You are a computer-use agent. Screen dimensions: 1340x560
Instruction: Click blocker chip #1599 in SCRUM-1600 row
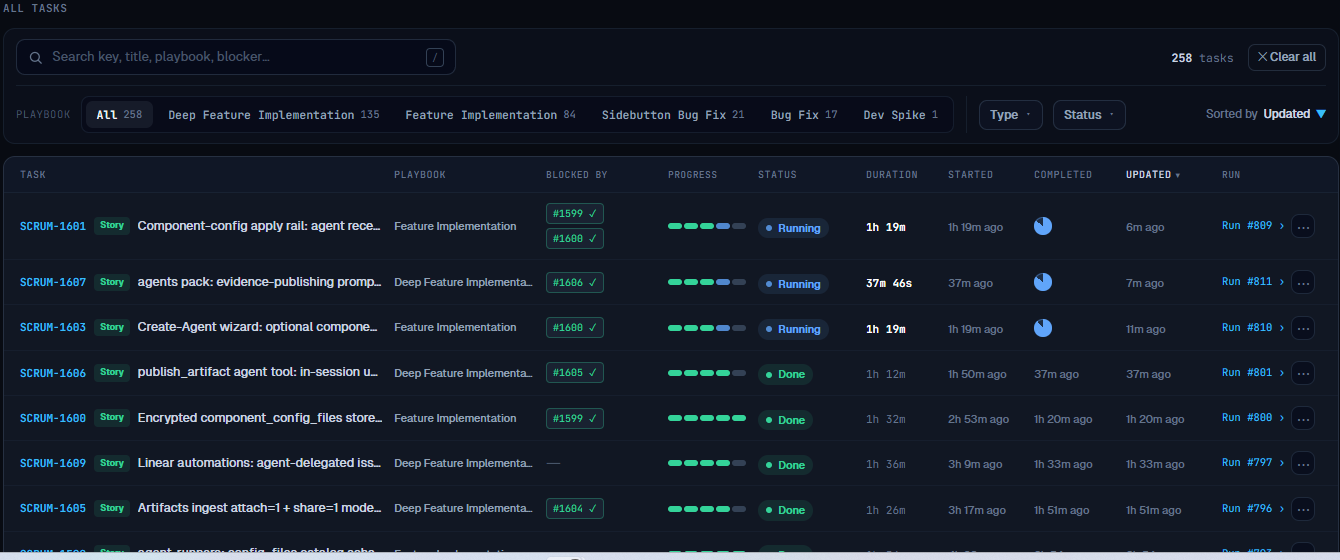point(575,418)
